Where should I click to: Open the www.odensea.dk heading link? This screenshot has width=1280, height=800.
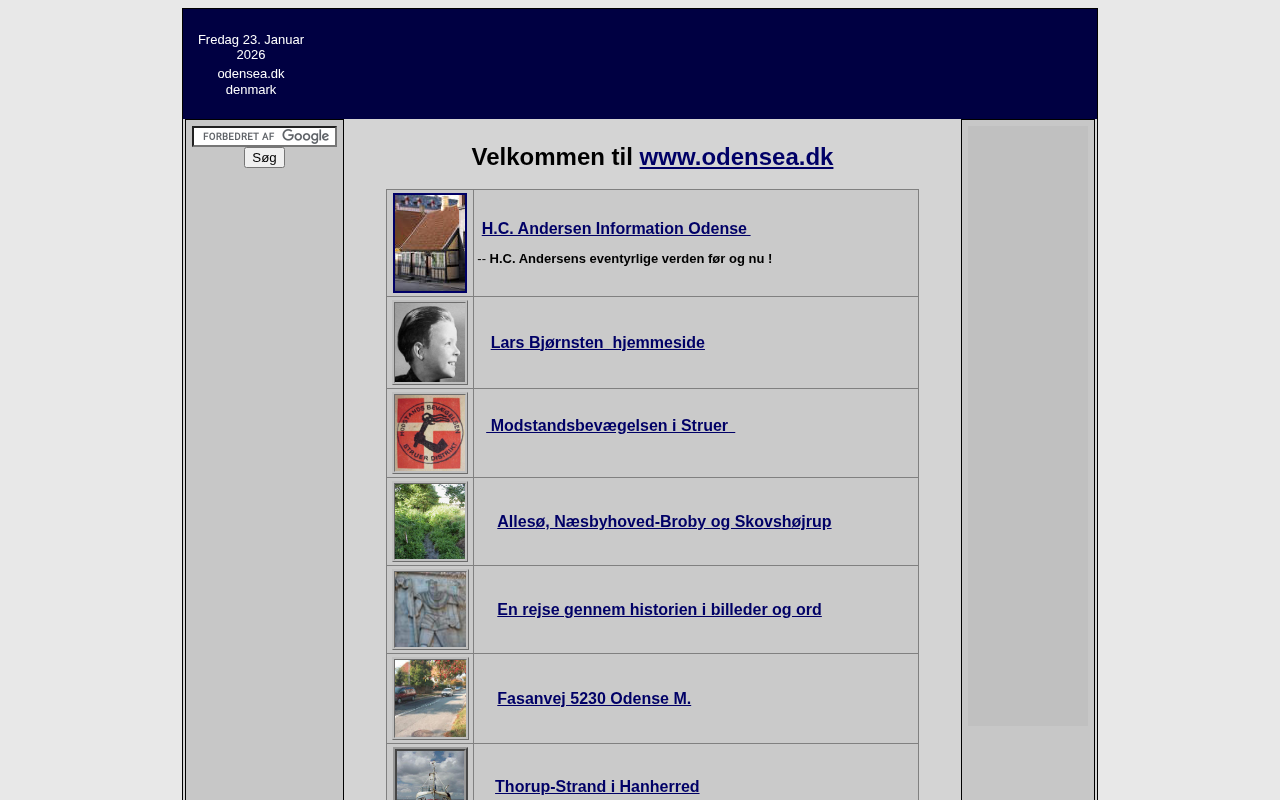click(x=736, y=157)
